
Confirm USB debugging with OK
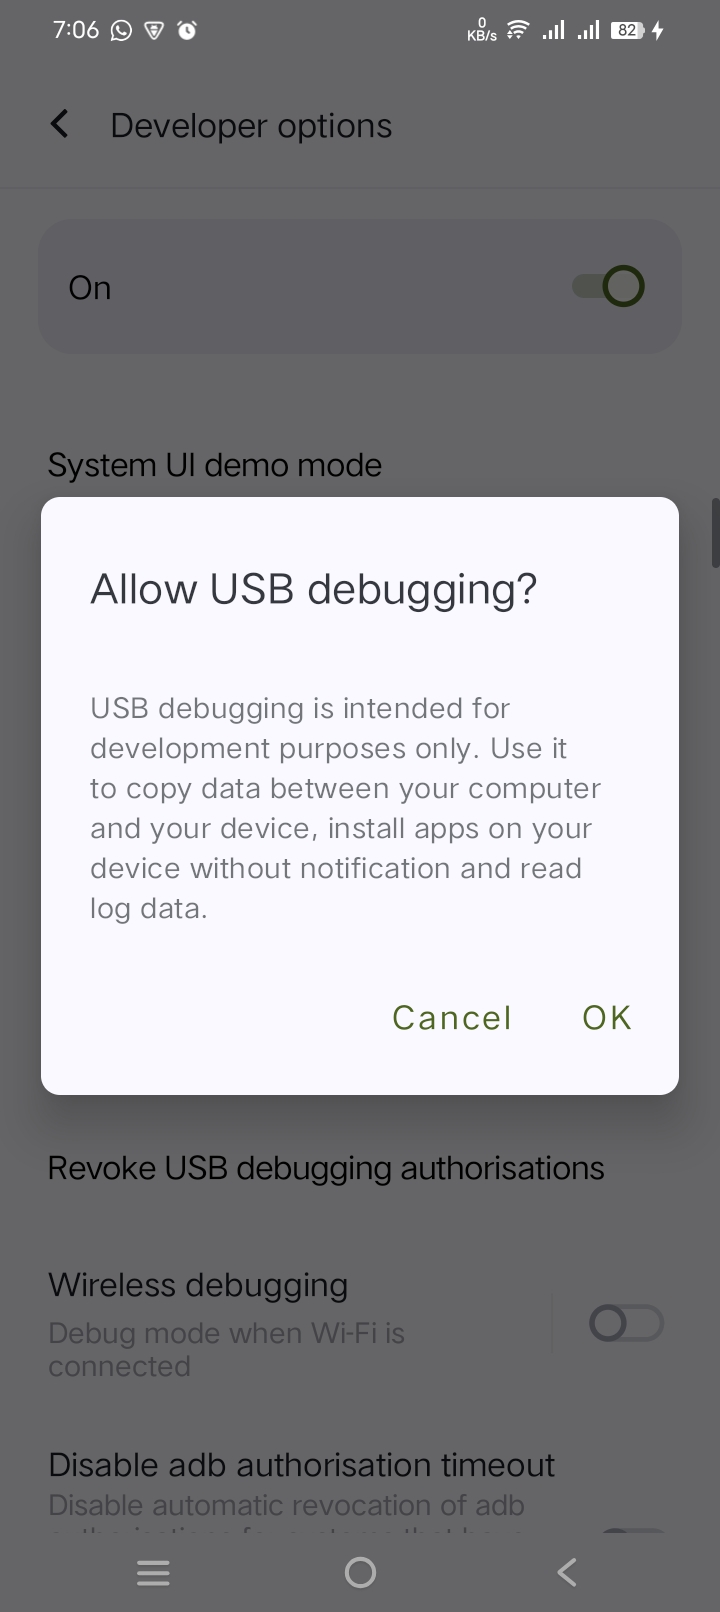click(607, 1017)
